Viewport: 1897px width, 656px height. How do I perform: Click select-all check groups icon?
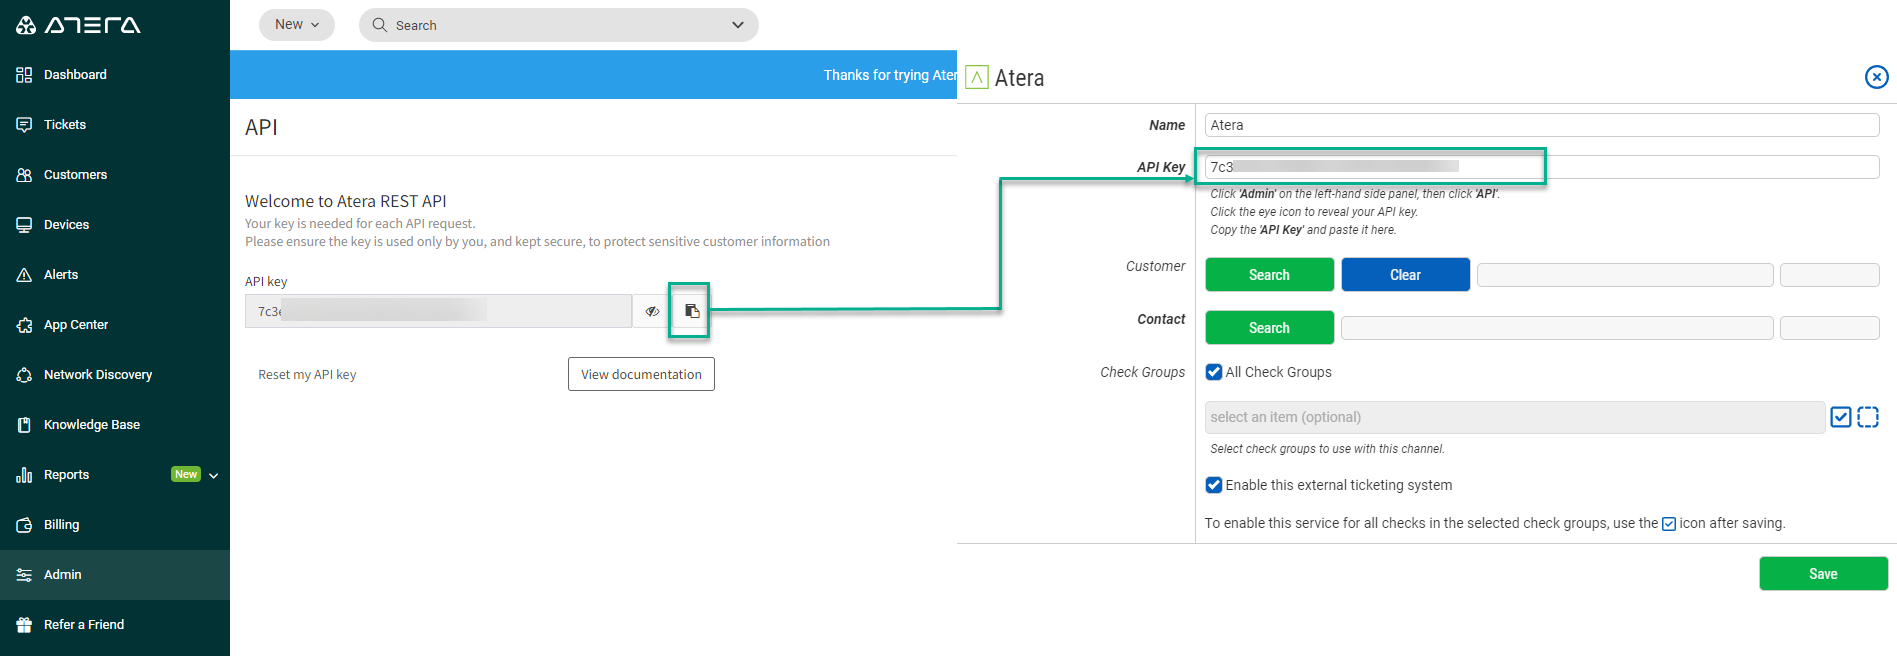click(x=1841, y=417)
